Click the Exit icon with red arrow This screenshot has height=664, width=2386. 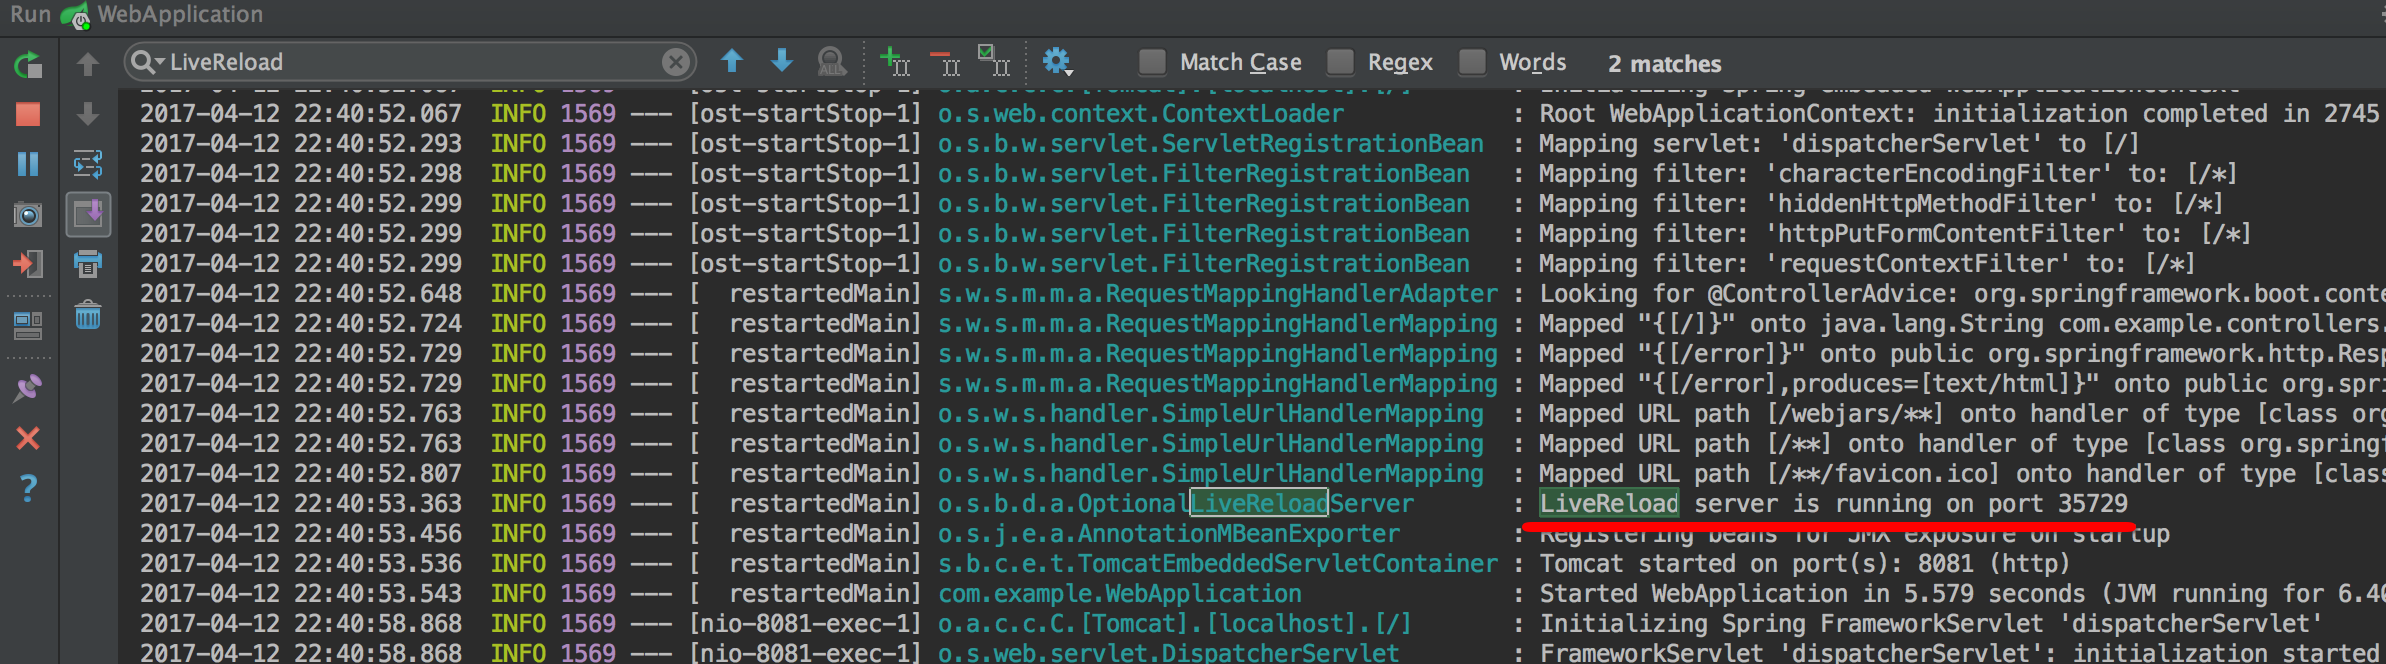[28, 264]
